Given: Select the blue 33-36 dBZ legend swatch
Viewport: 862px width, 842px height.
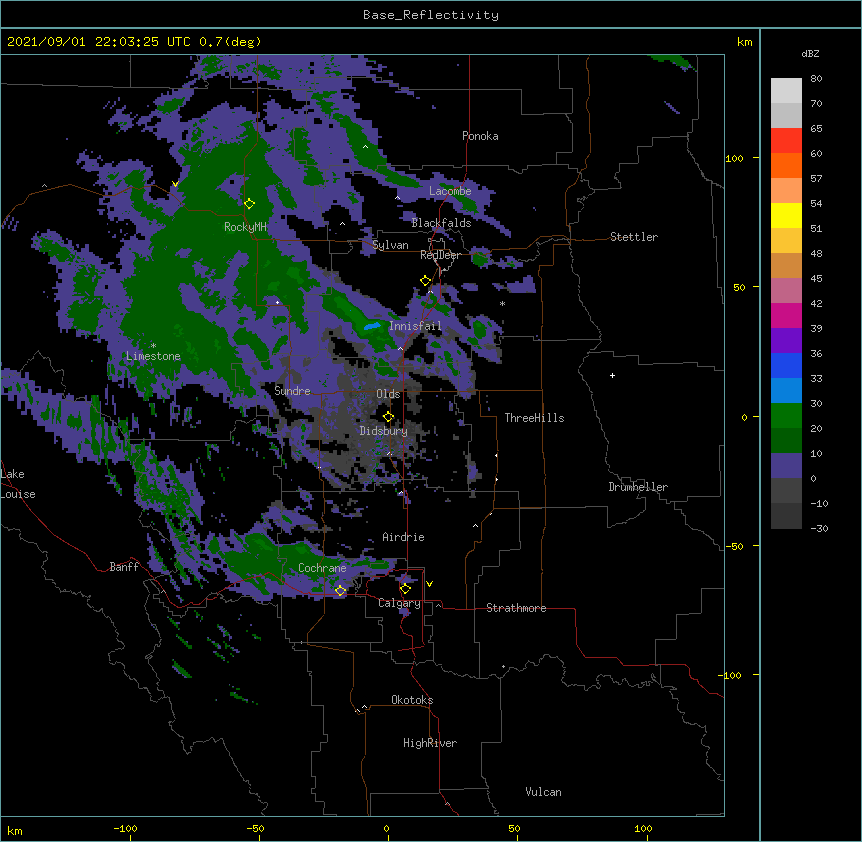Looking at the screenshot, I should [x=786, y=365].
